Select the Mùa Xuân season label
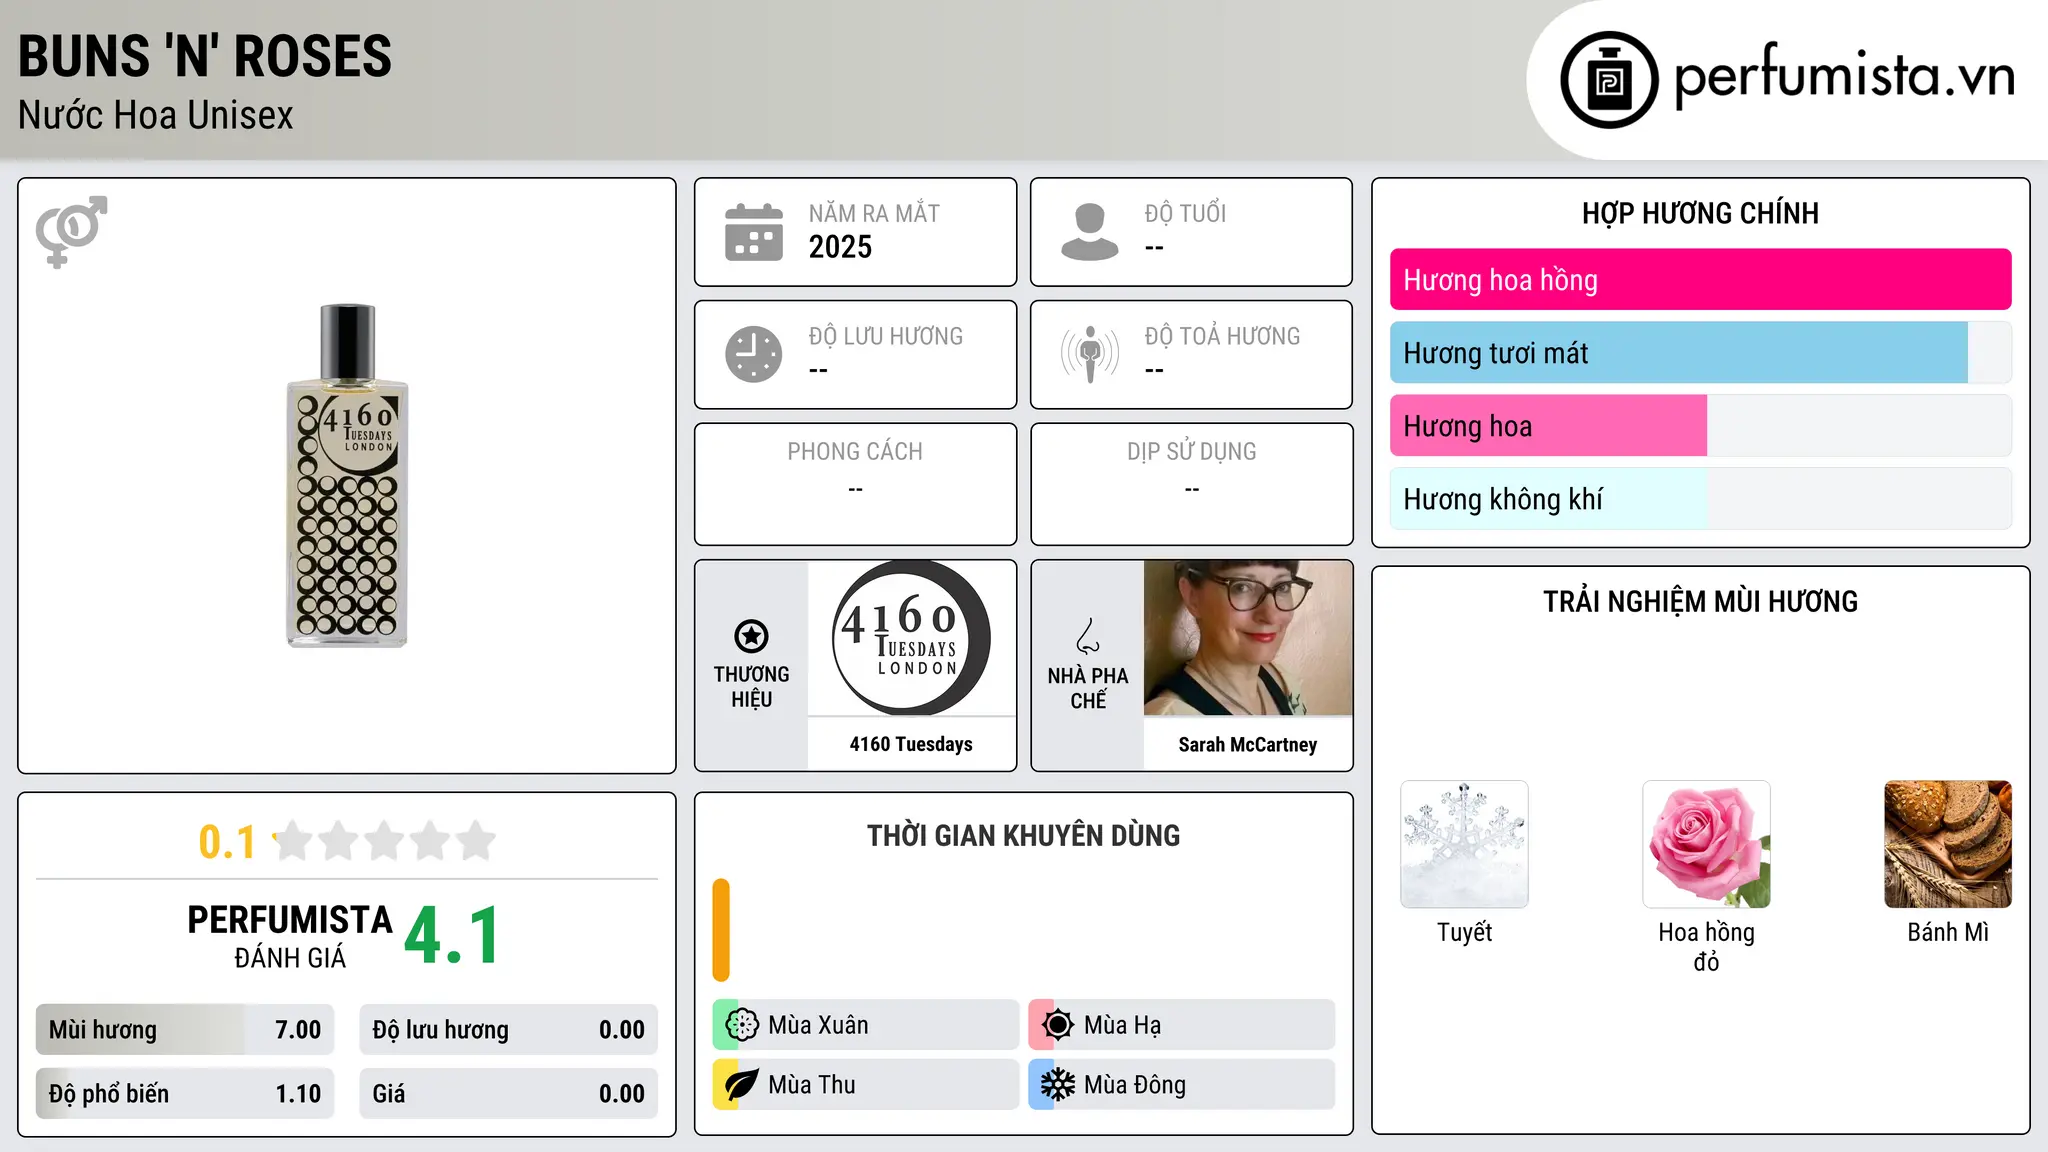 tap(818, 1025)
